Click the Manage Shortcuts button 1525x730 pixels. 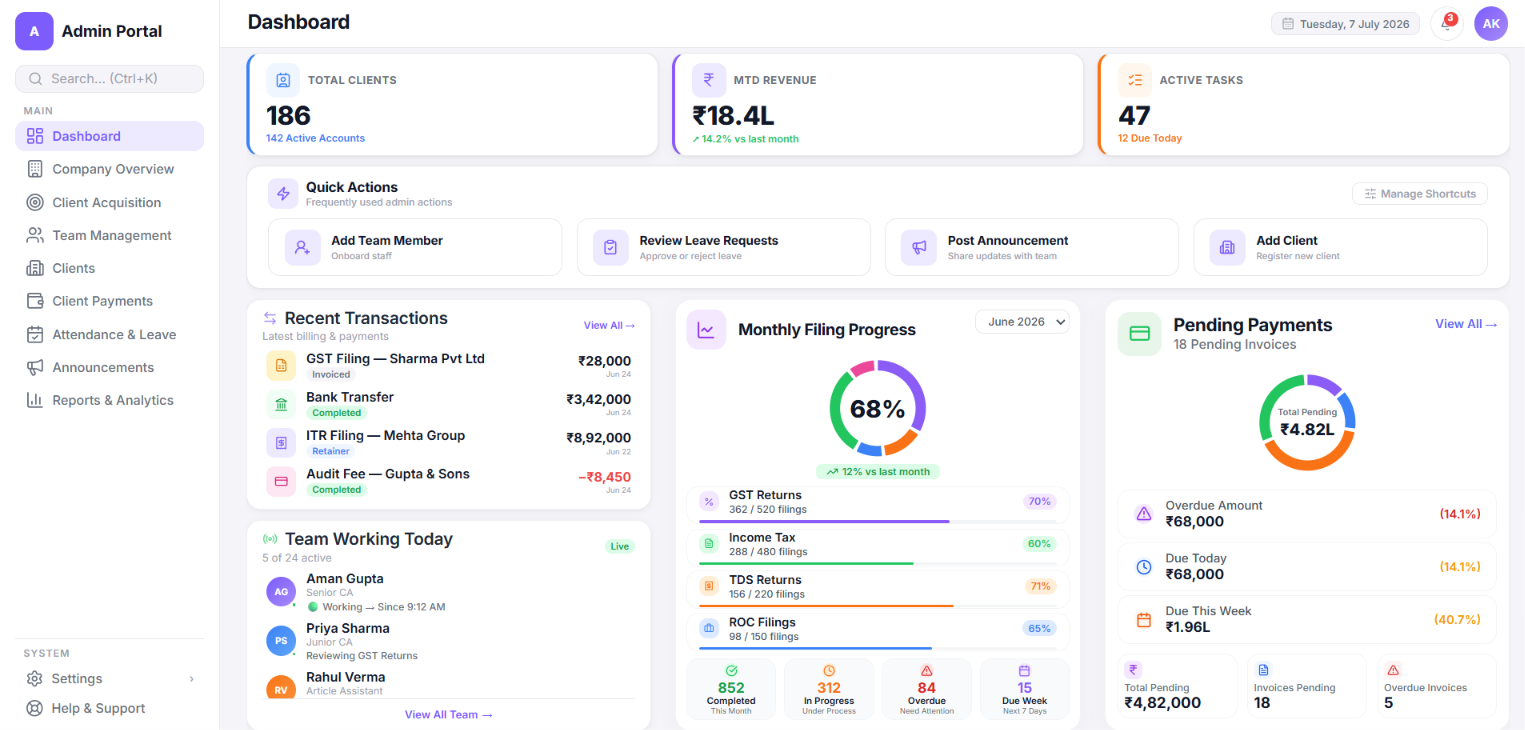click(x=1420, y=194)
